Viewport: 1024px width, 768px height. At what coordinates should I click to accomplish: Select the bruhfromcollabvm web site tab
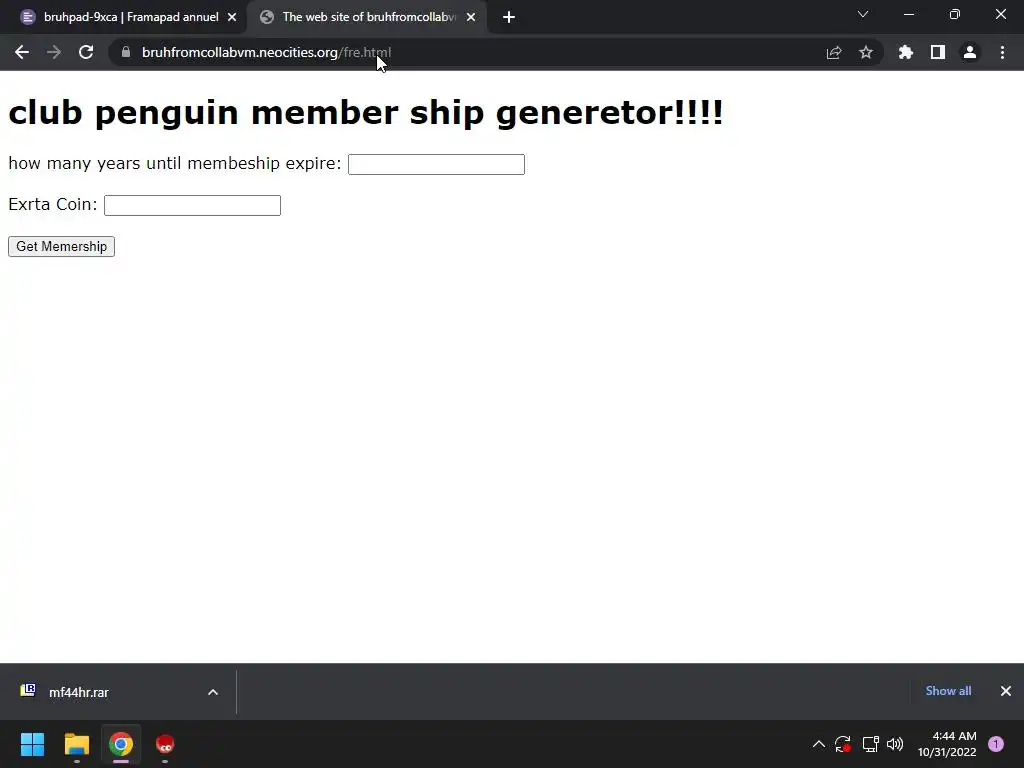pos(369,18)
